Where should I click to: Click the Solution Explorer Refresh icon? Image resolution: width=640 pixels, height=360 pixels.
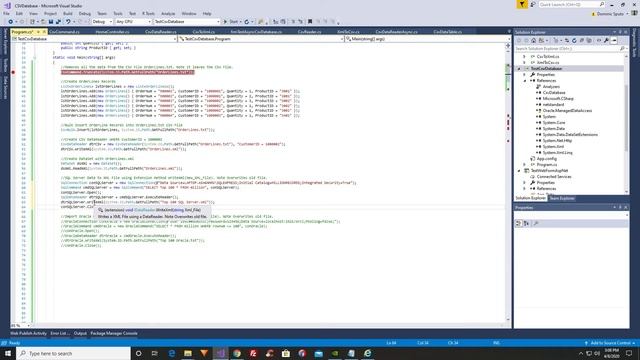pos(574,40)
